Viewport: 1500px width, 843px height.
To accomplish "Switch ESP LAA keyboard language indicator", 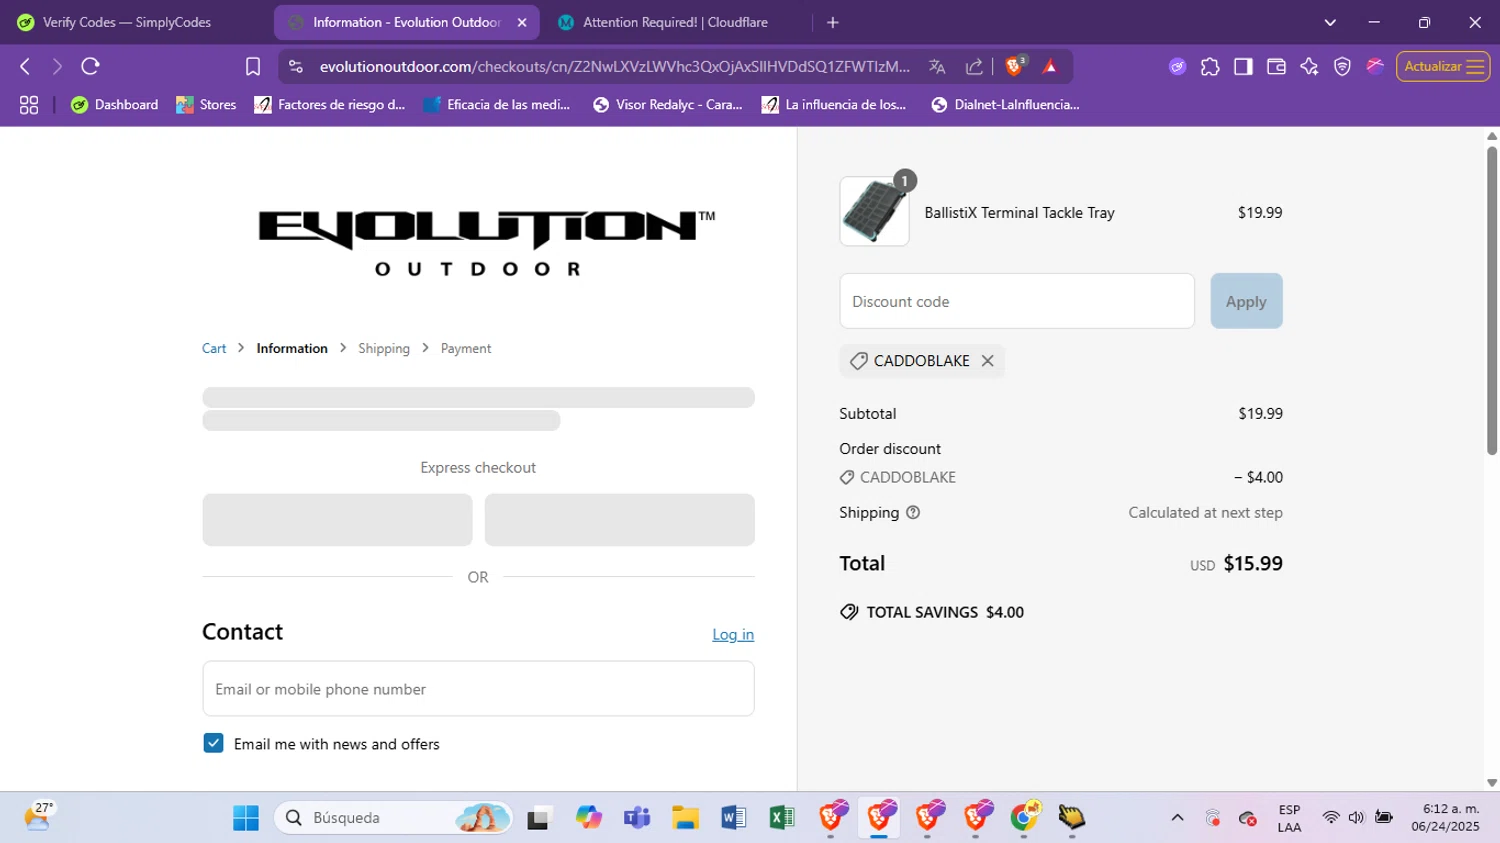I will (1289, 818).
